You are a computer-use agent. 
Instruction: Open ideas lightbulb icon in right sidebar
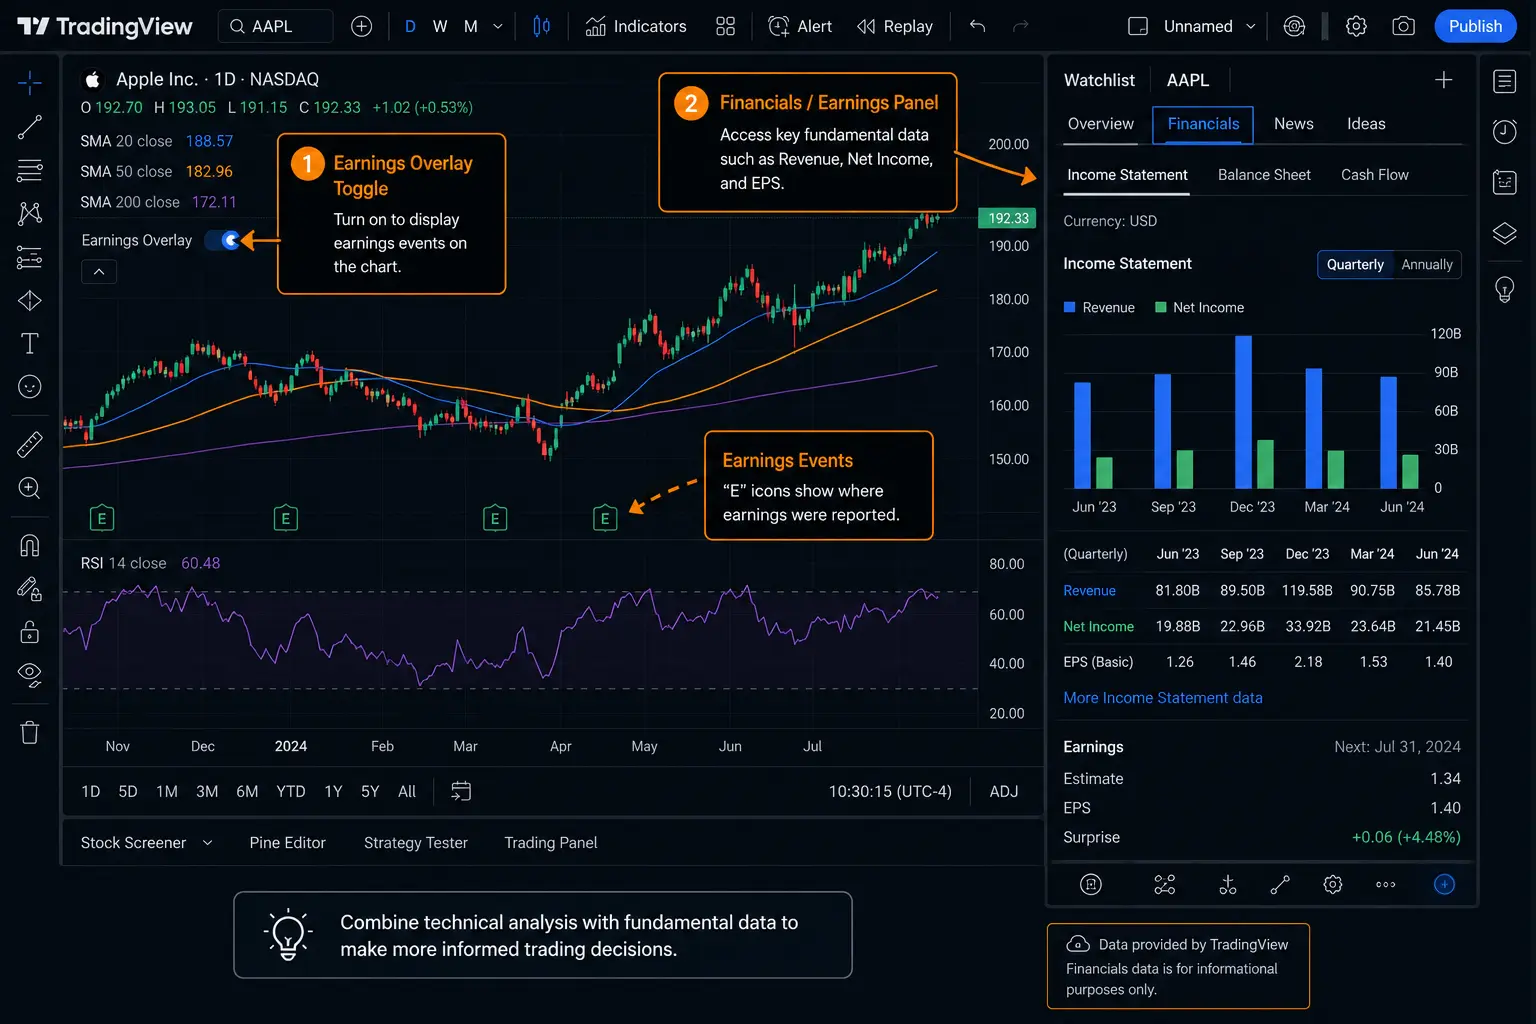click(1505, 289)
